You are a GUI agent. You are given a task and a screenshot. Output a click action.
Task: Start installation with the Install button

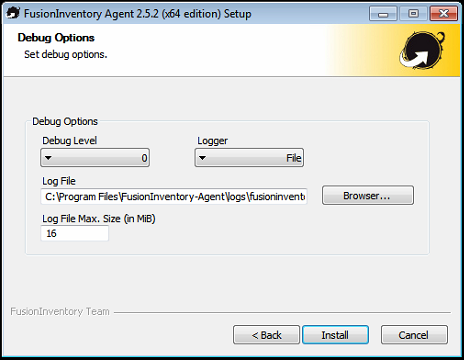point(335,335)
